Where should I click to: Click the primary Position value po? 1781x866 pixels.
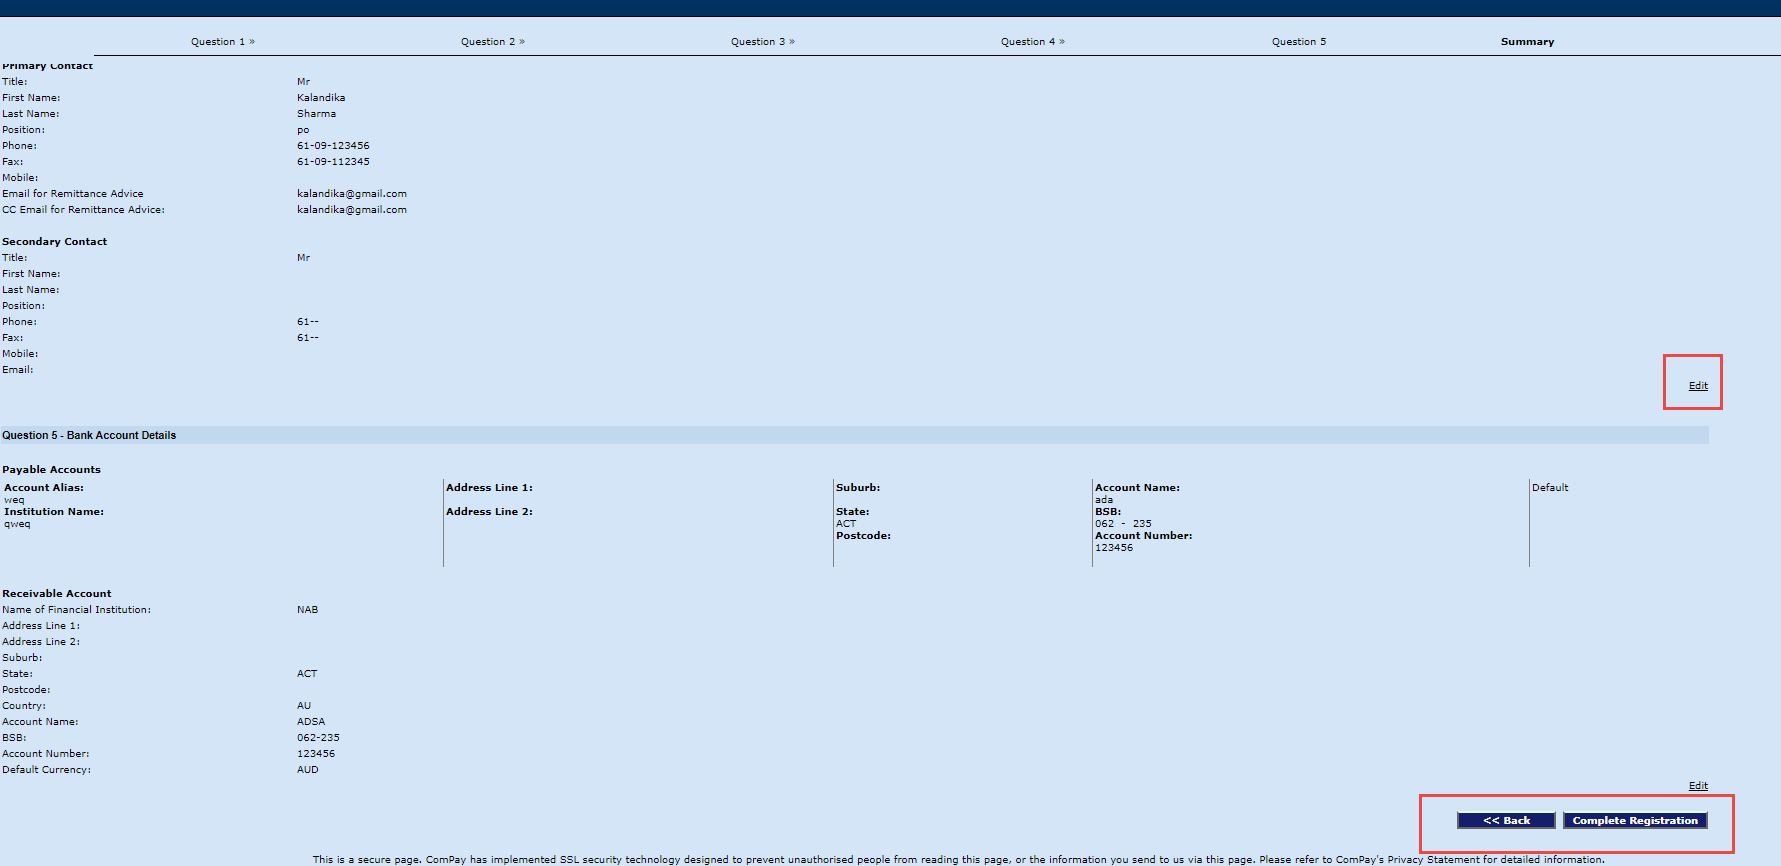(x=303, y=130)
